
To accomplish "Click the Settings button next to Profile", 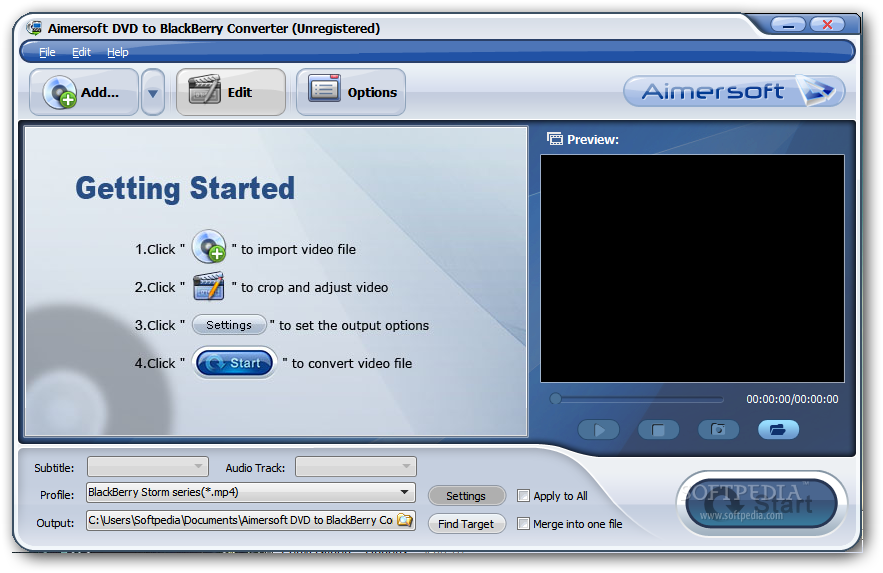I will [x=466, y=496].
